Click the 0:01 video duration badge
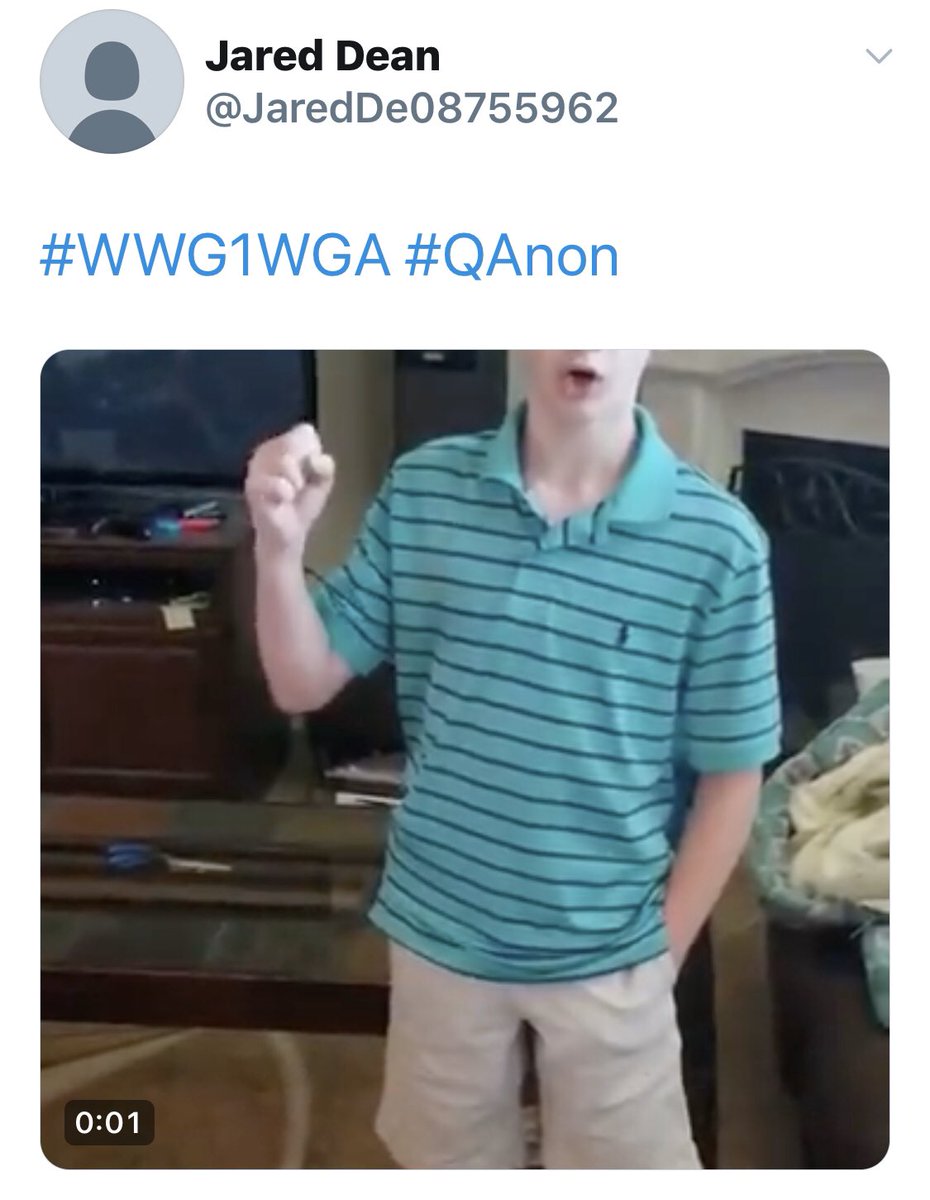930x1200 pixels. click(109, 1121)
